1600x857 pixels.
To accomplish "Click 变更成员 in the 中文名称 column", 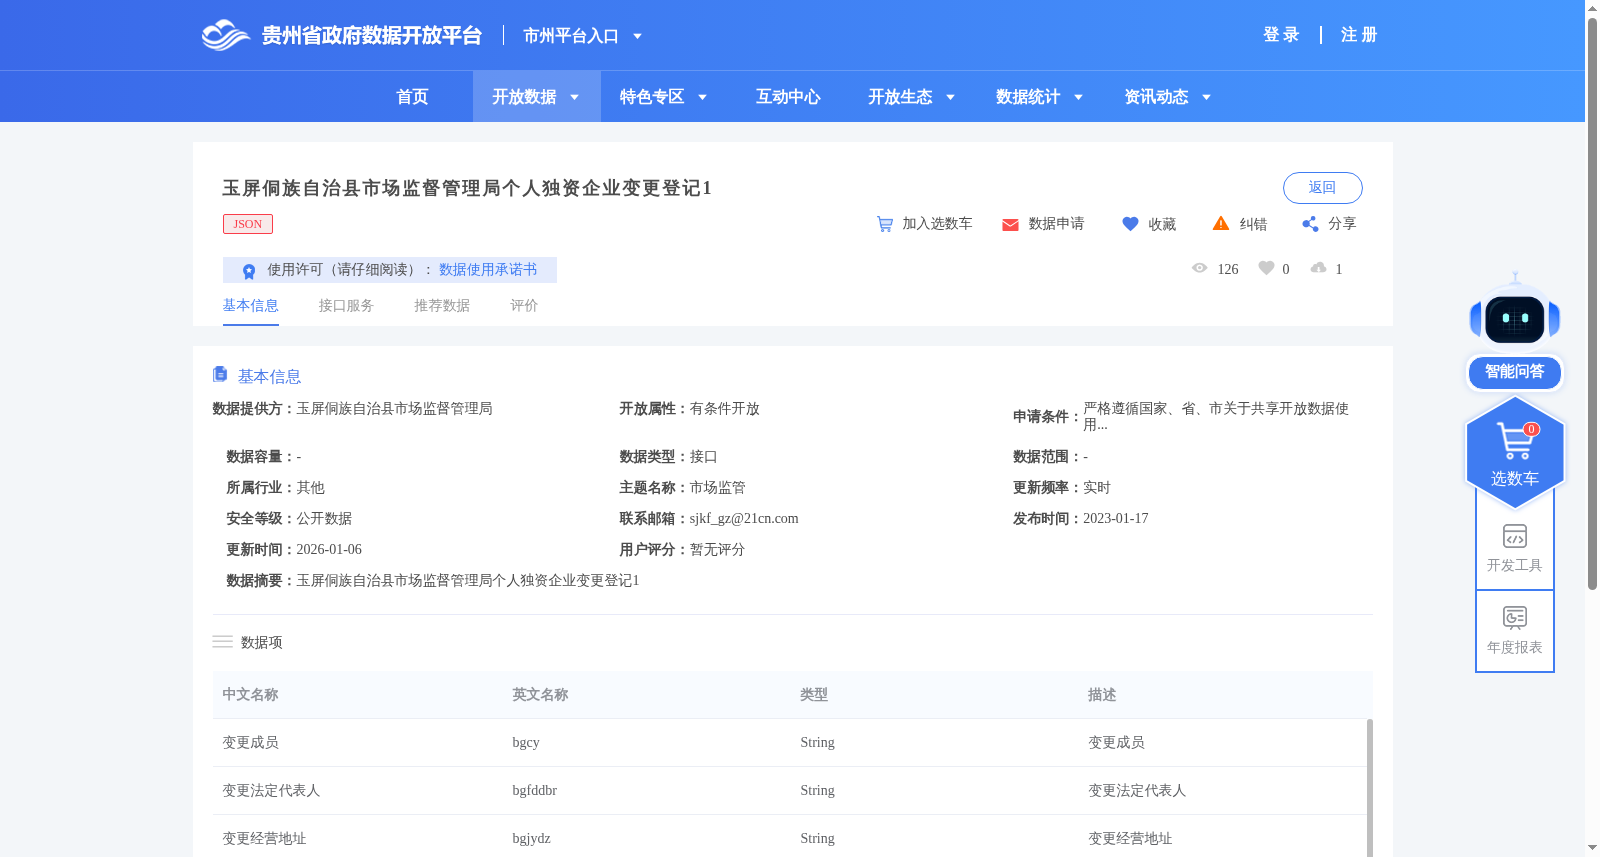I will pos(250,743).
